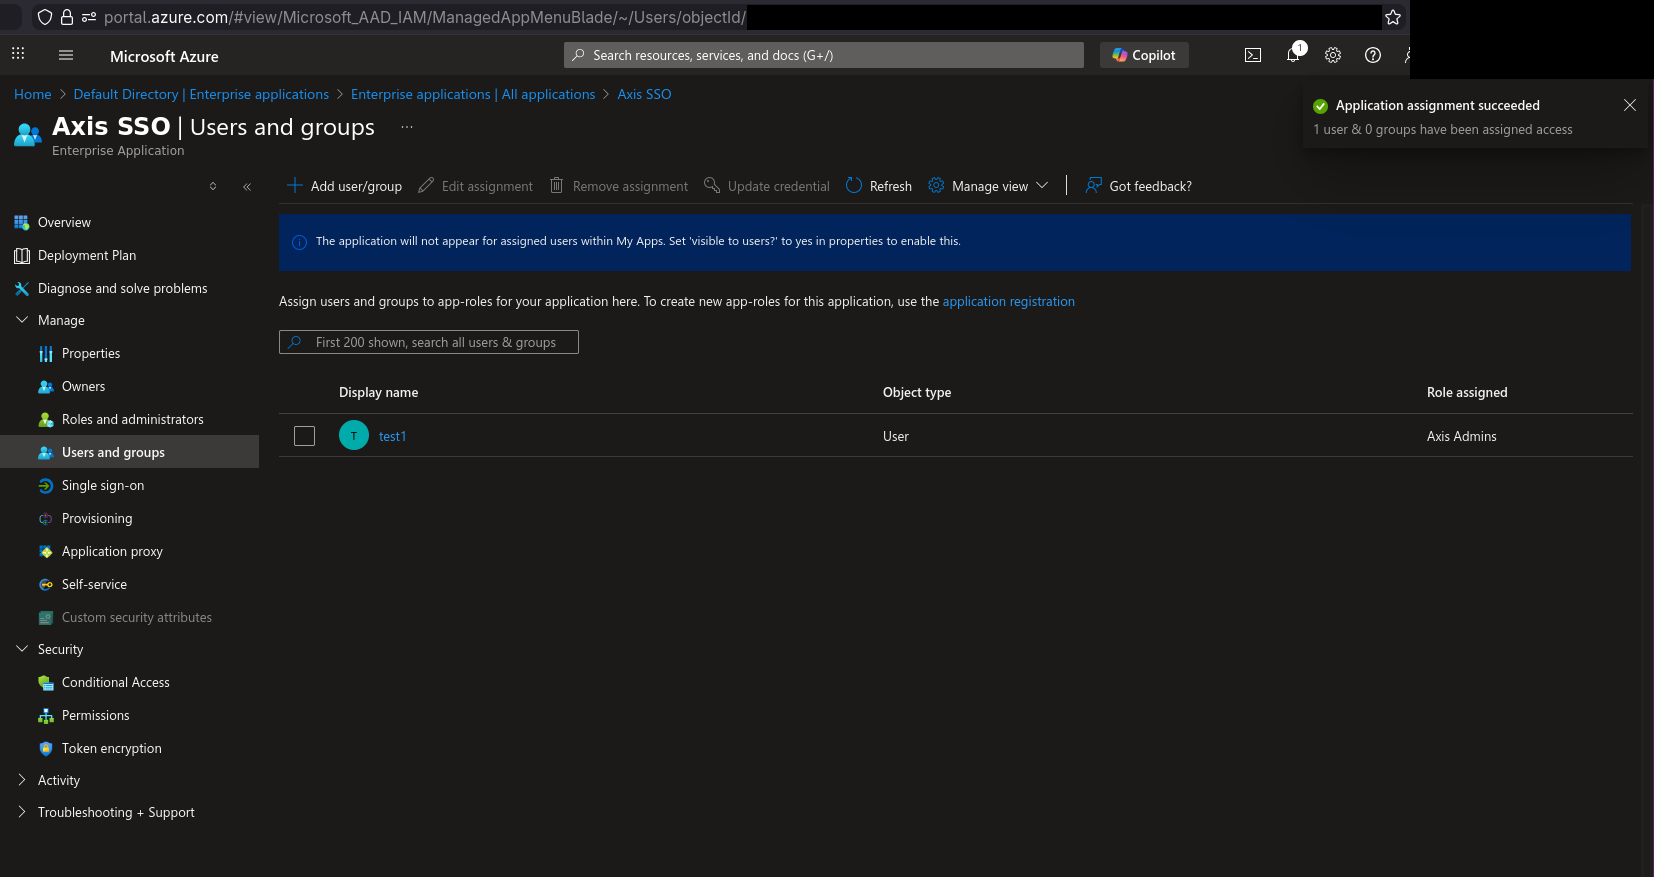Click the info icon in blue banner

click(x=299, y=242)
